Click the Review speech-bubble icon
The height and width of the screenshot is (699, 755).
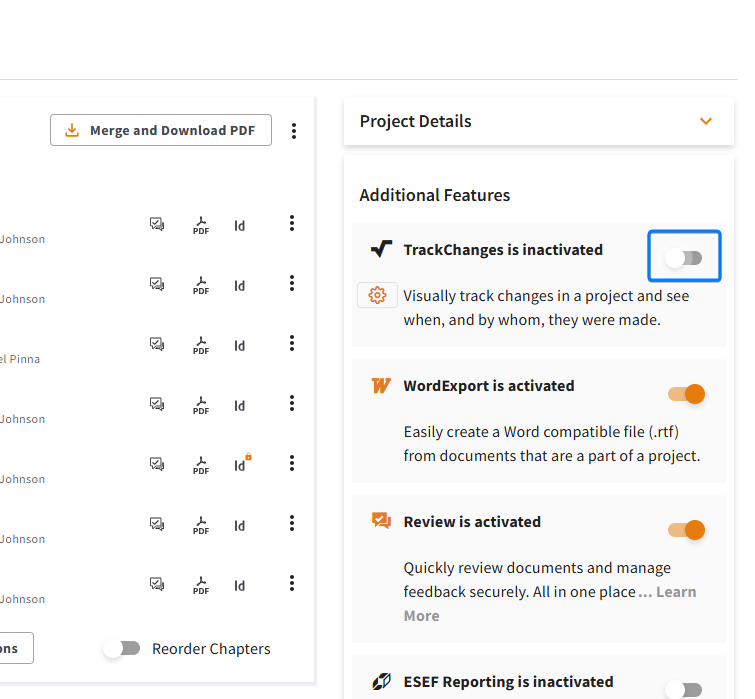381,521
